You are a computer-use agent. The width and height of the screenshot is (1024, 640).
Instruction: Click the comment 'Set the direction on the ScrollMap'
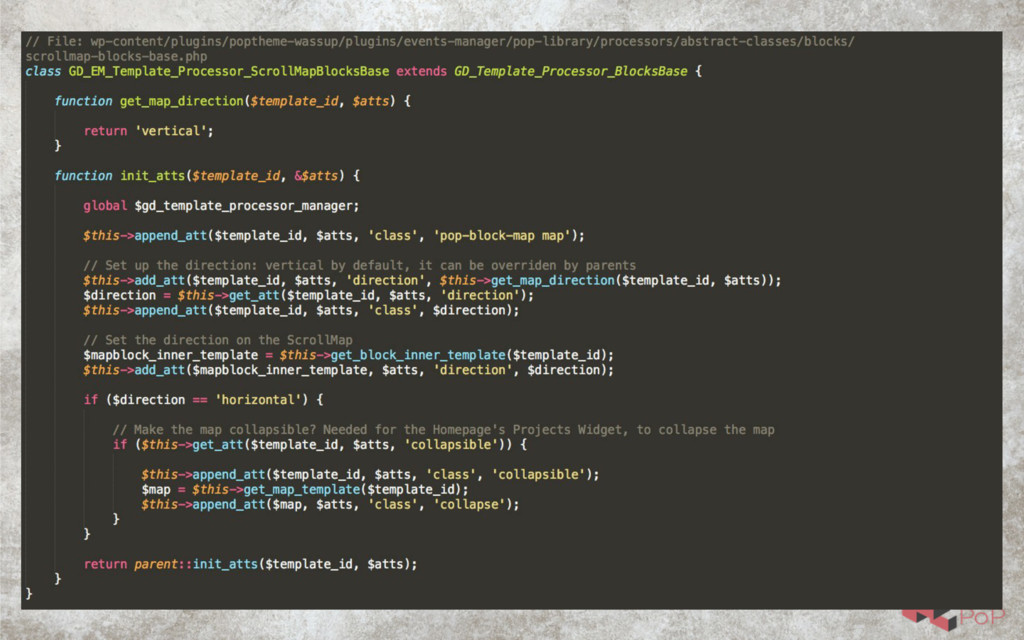click(217, 340)
